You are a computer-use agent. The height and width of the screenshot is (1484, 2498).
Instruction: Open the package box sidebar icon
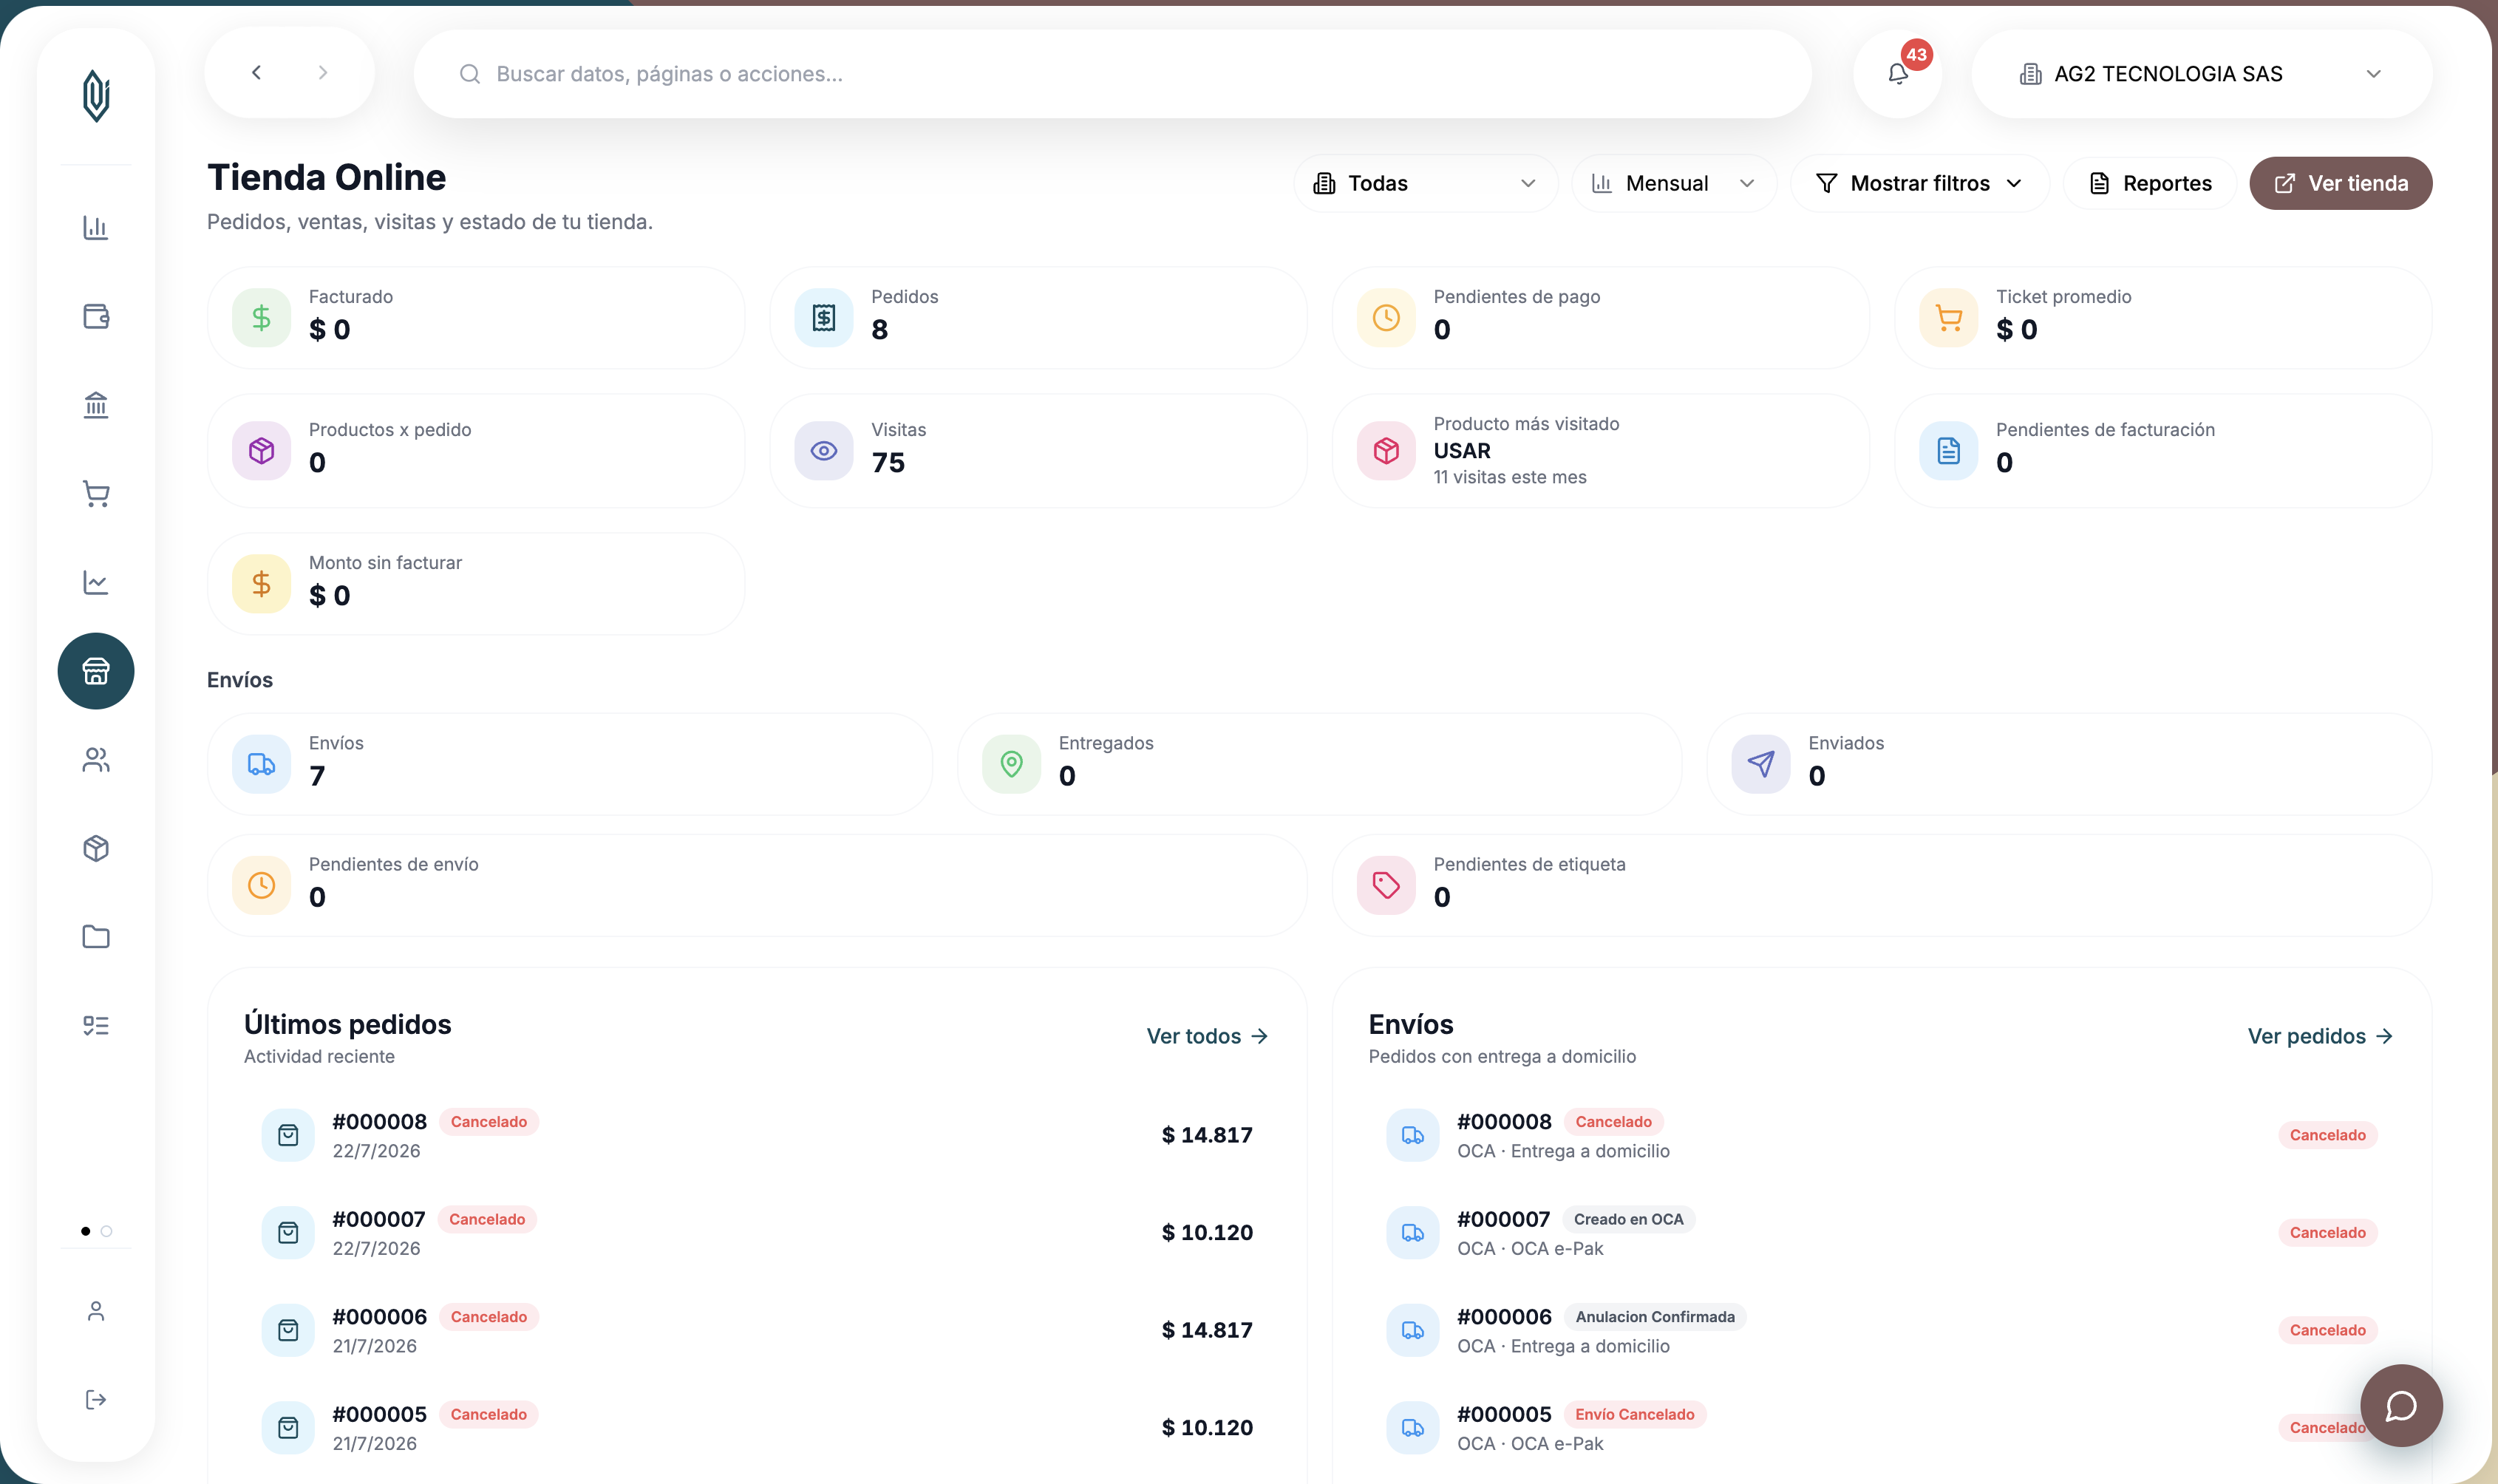[96, 848]
